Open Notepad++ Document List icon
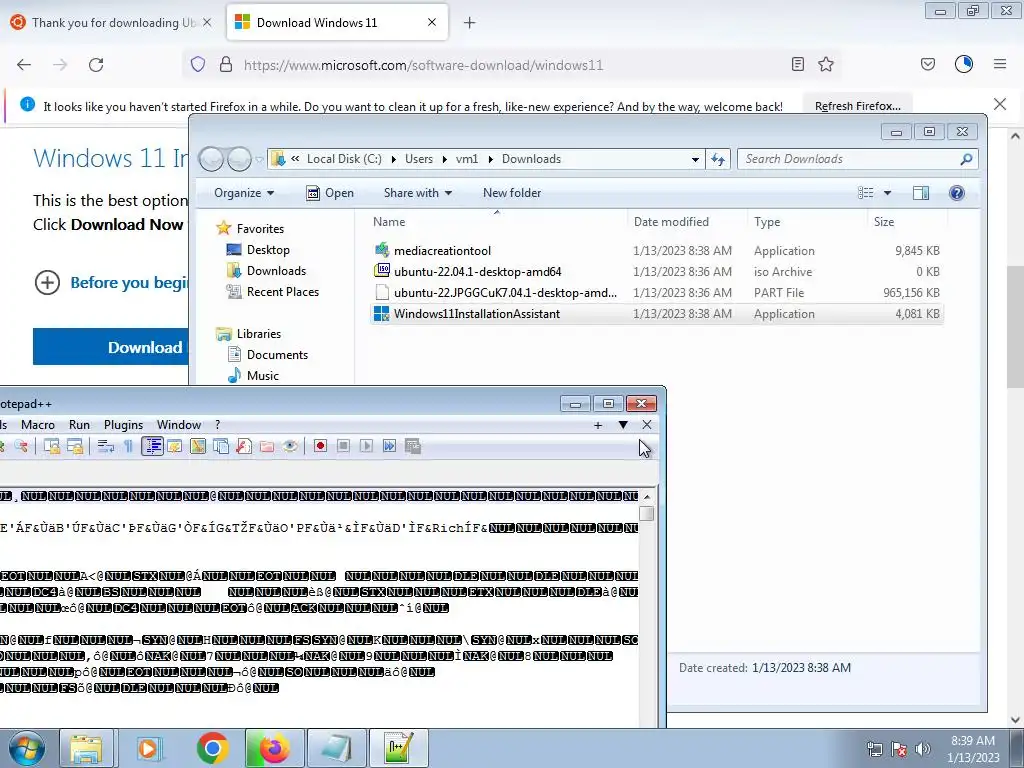1024x768 pixels. (221, 446)
